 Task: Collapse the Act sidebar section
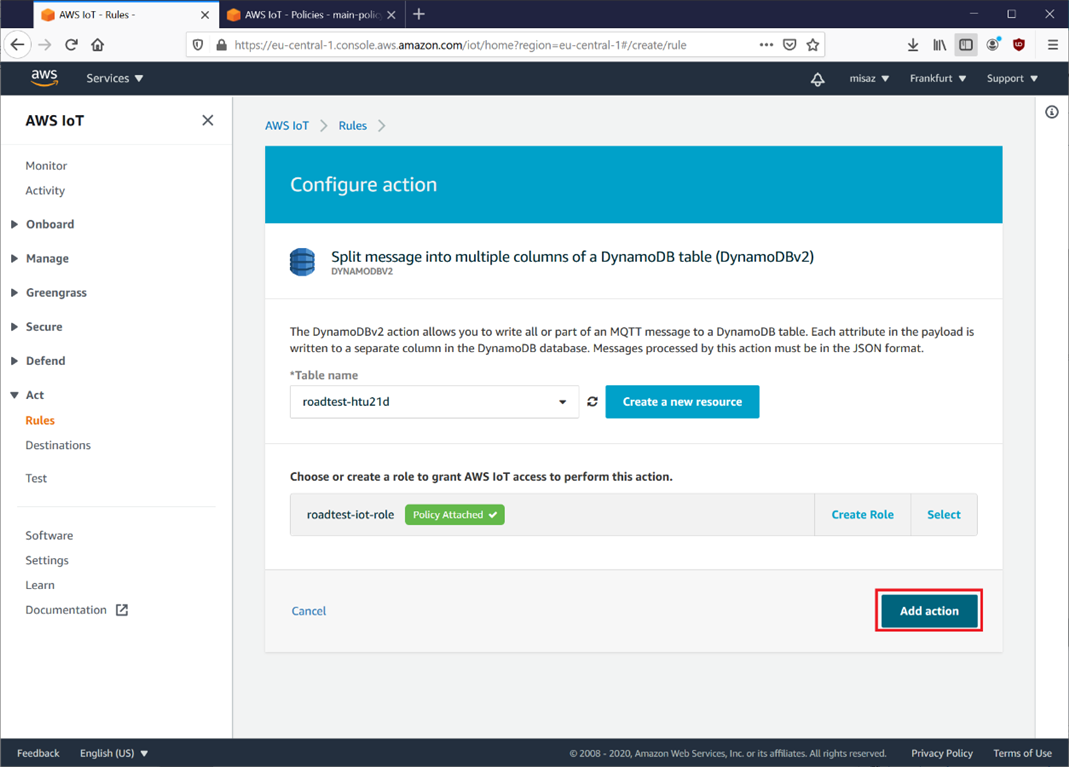(x=34, y=395)
